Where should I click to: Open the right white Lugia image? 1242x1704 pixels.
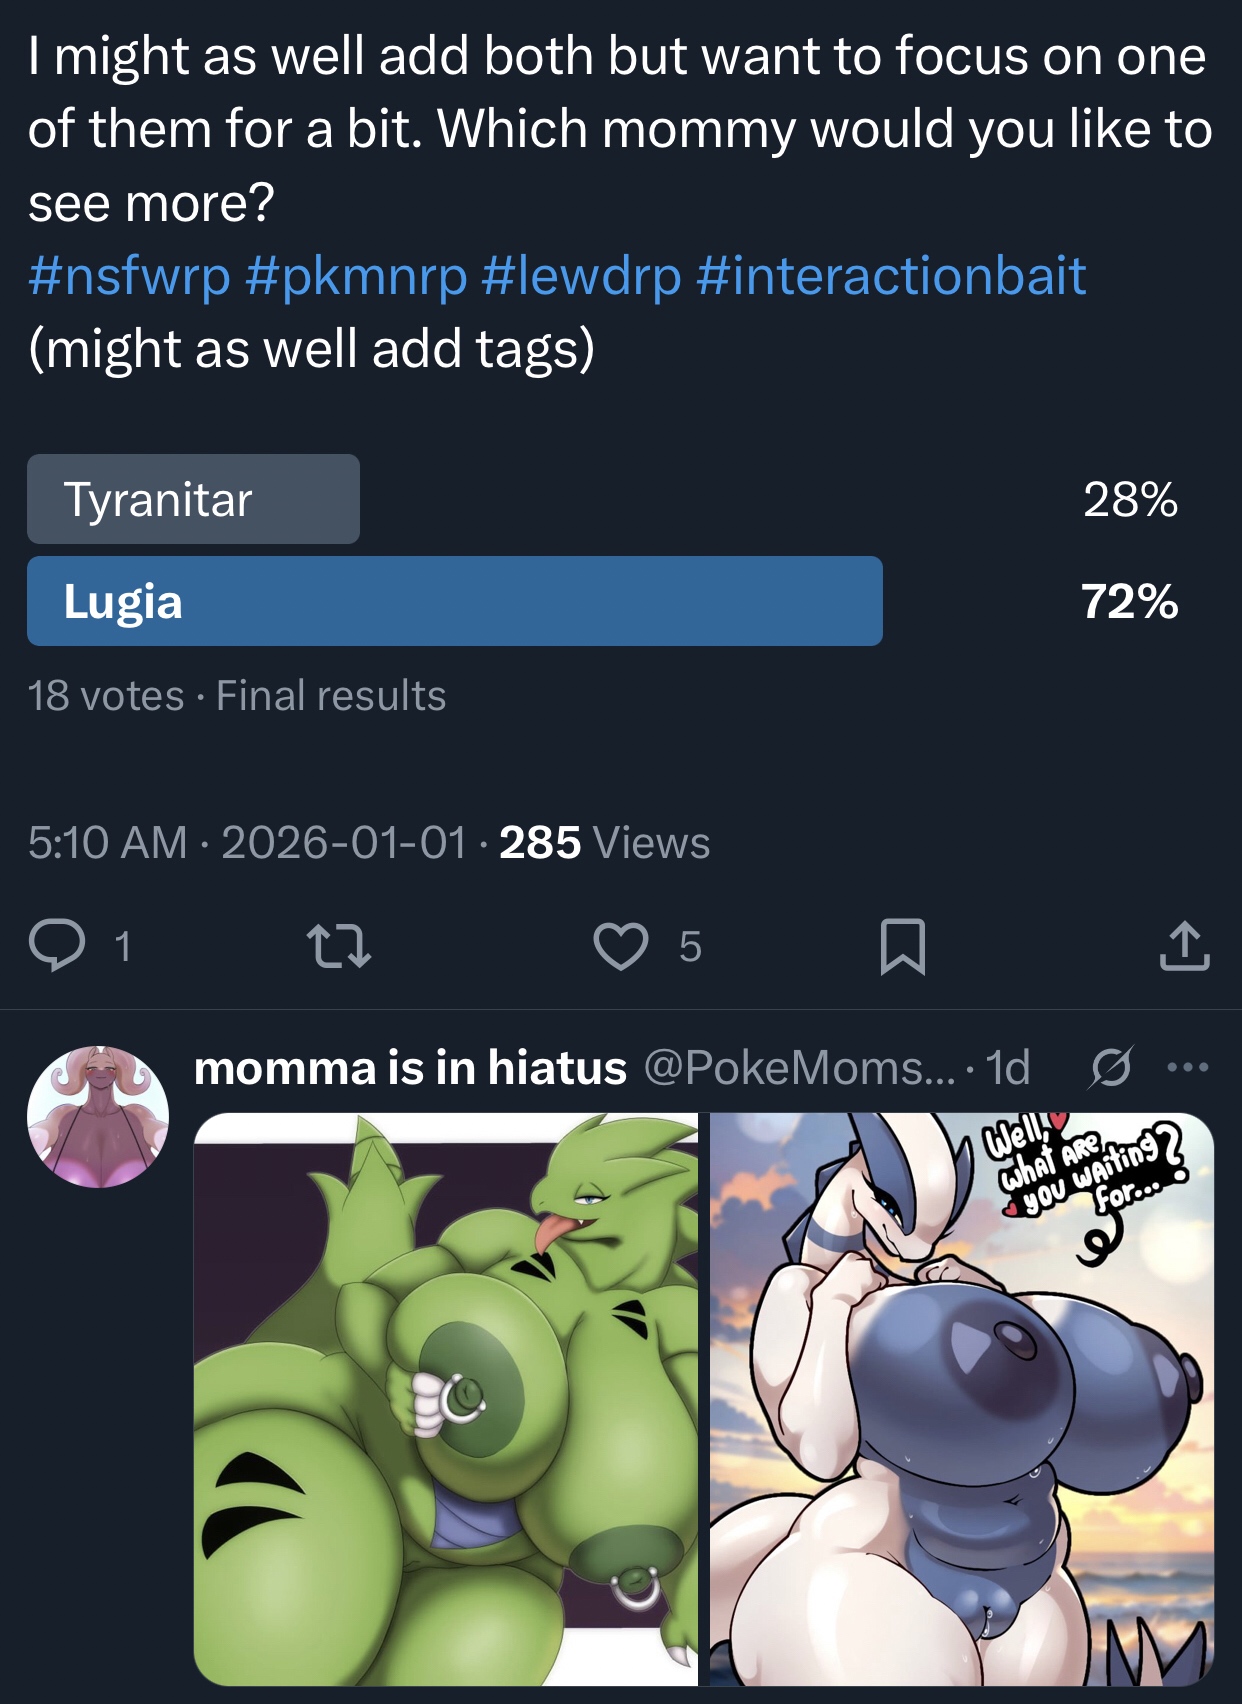coord(961,1398)
